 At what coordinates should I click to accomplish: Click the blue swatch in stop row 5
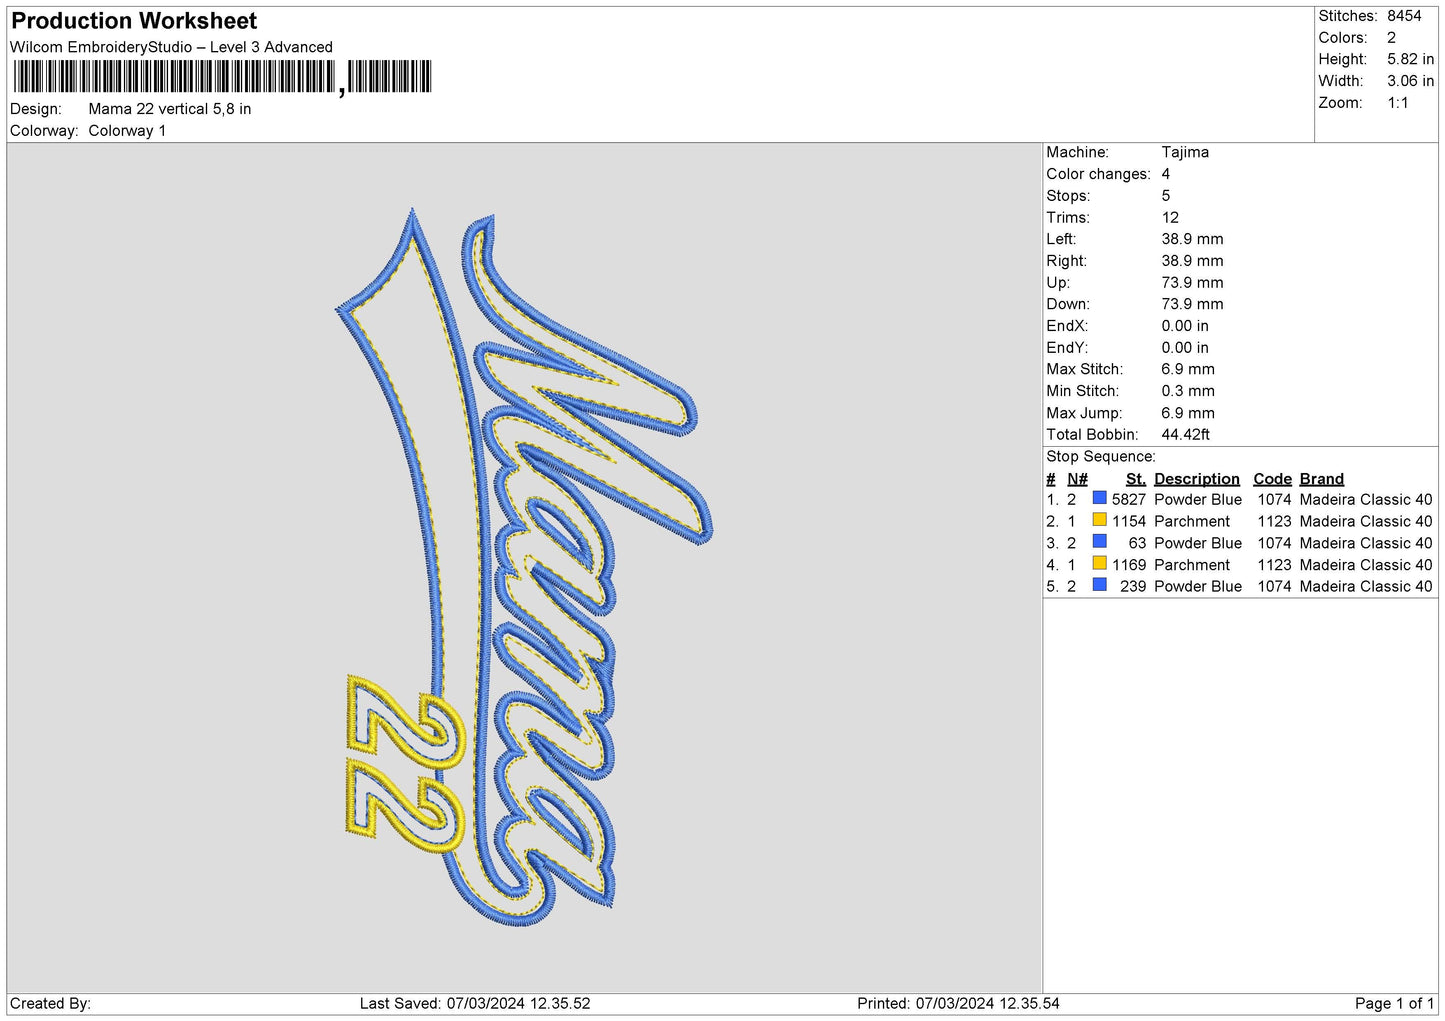pyautogui.click(x=1099, y=585)
